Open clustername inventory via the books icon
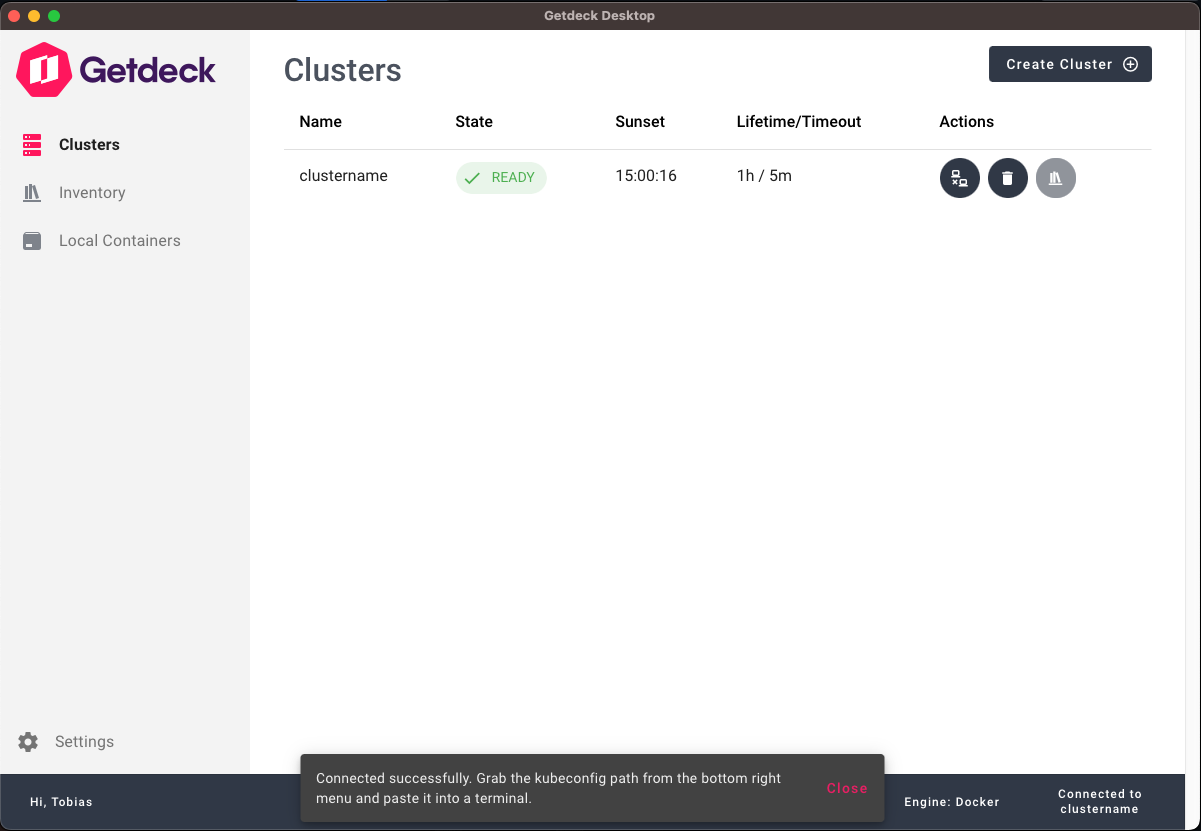This screenshot has width=1201, height=831. [x=1056, y=179]
